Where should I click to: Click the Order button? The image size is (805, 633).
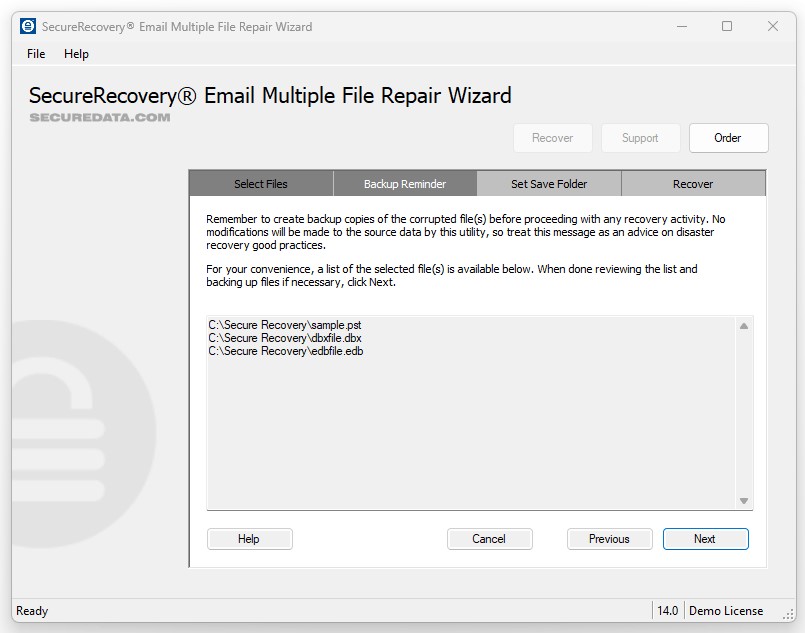coord(728,138)
